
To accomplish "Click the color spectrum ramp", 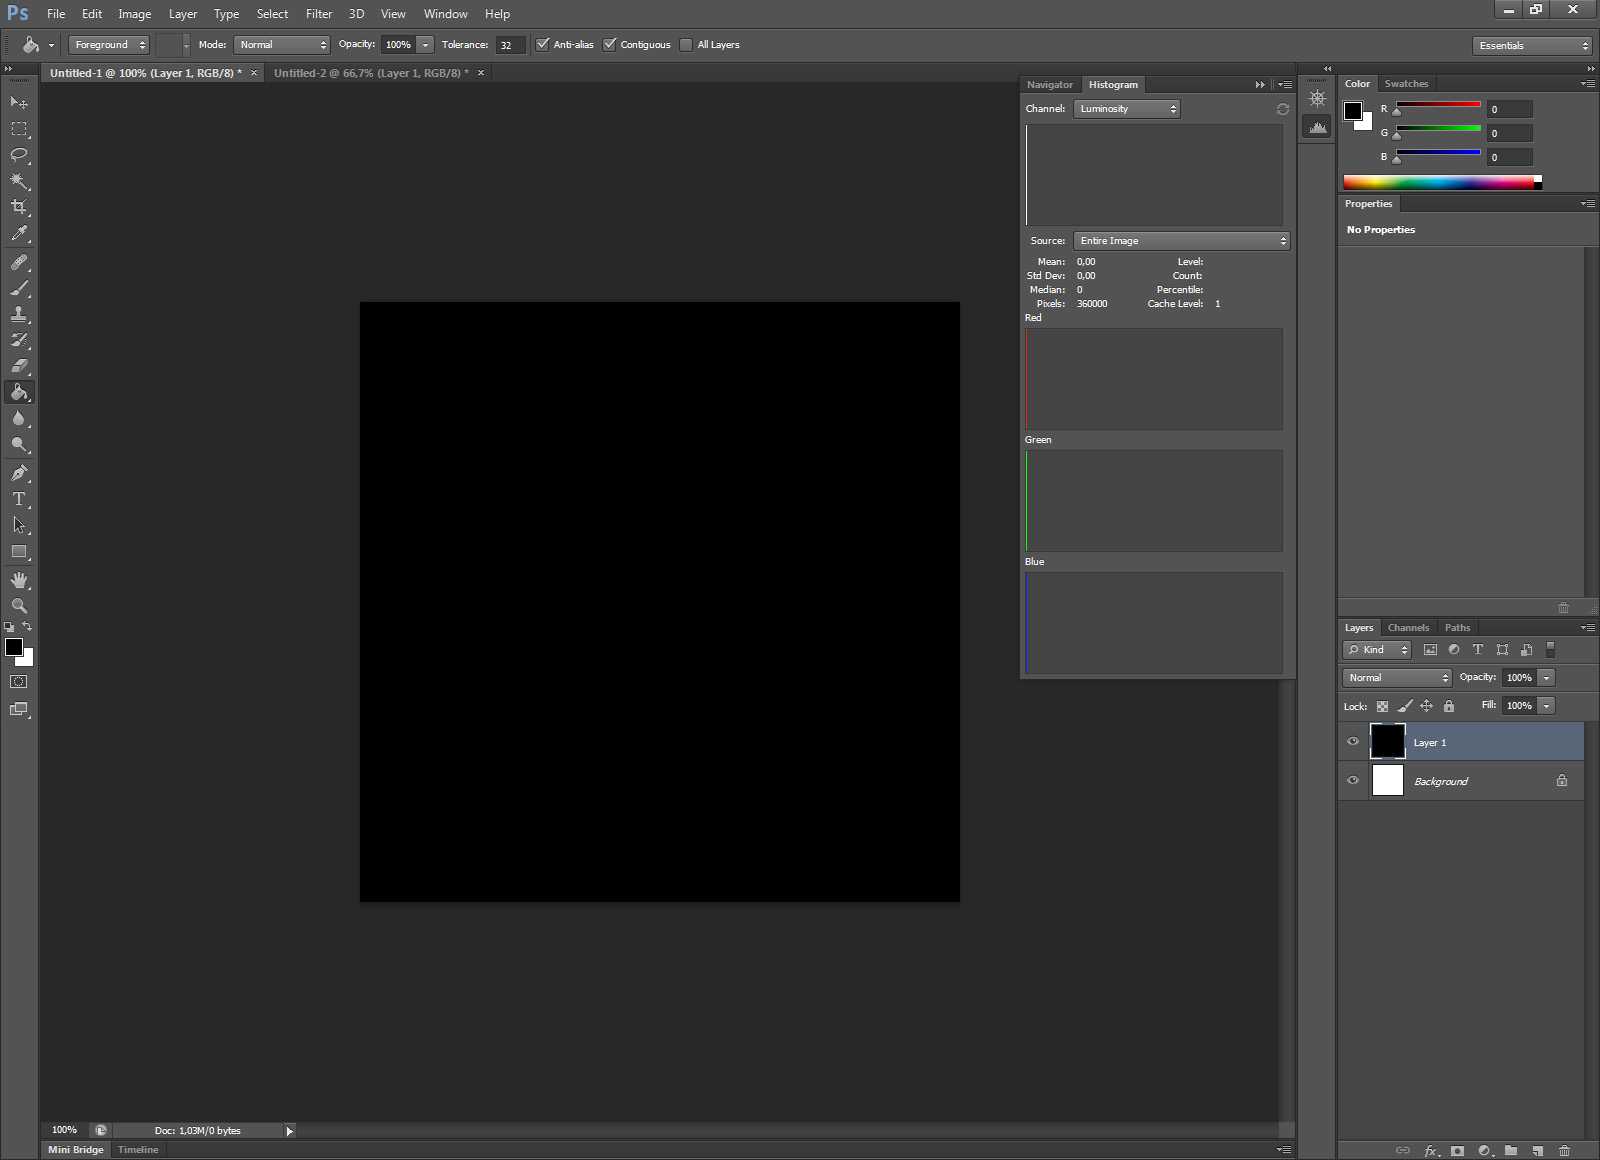I will tap(1438, 182).
